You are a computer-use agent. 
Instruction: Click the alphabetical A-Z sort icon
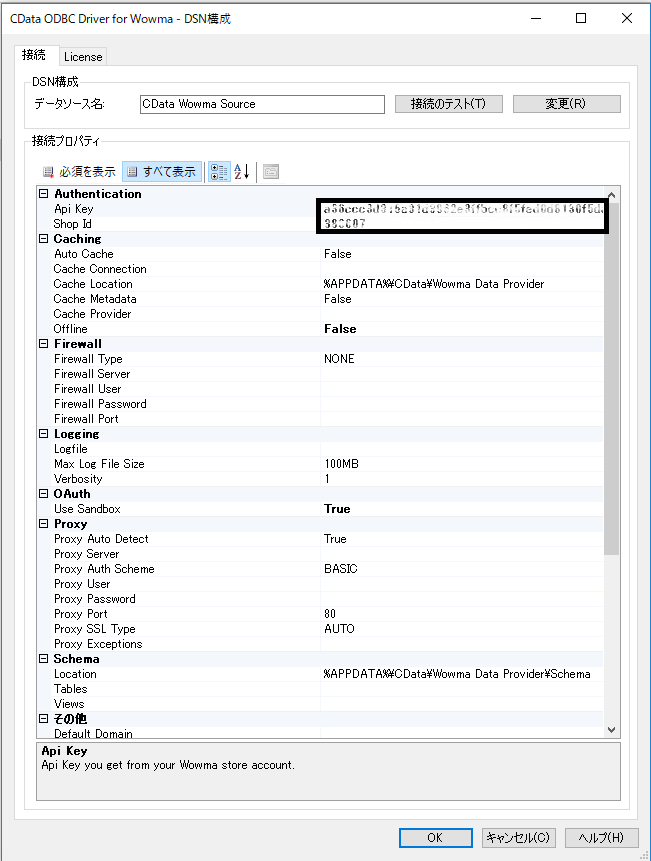click(x=242, y=172)
